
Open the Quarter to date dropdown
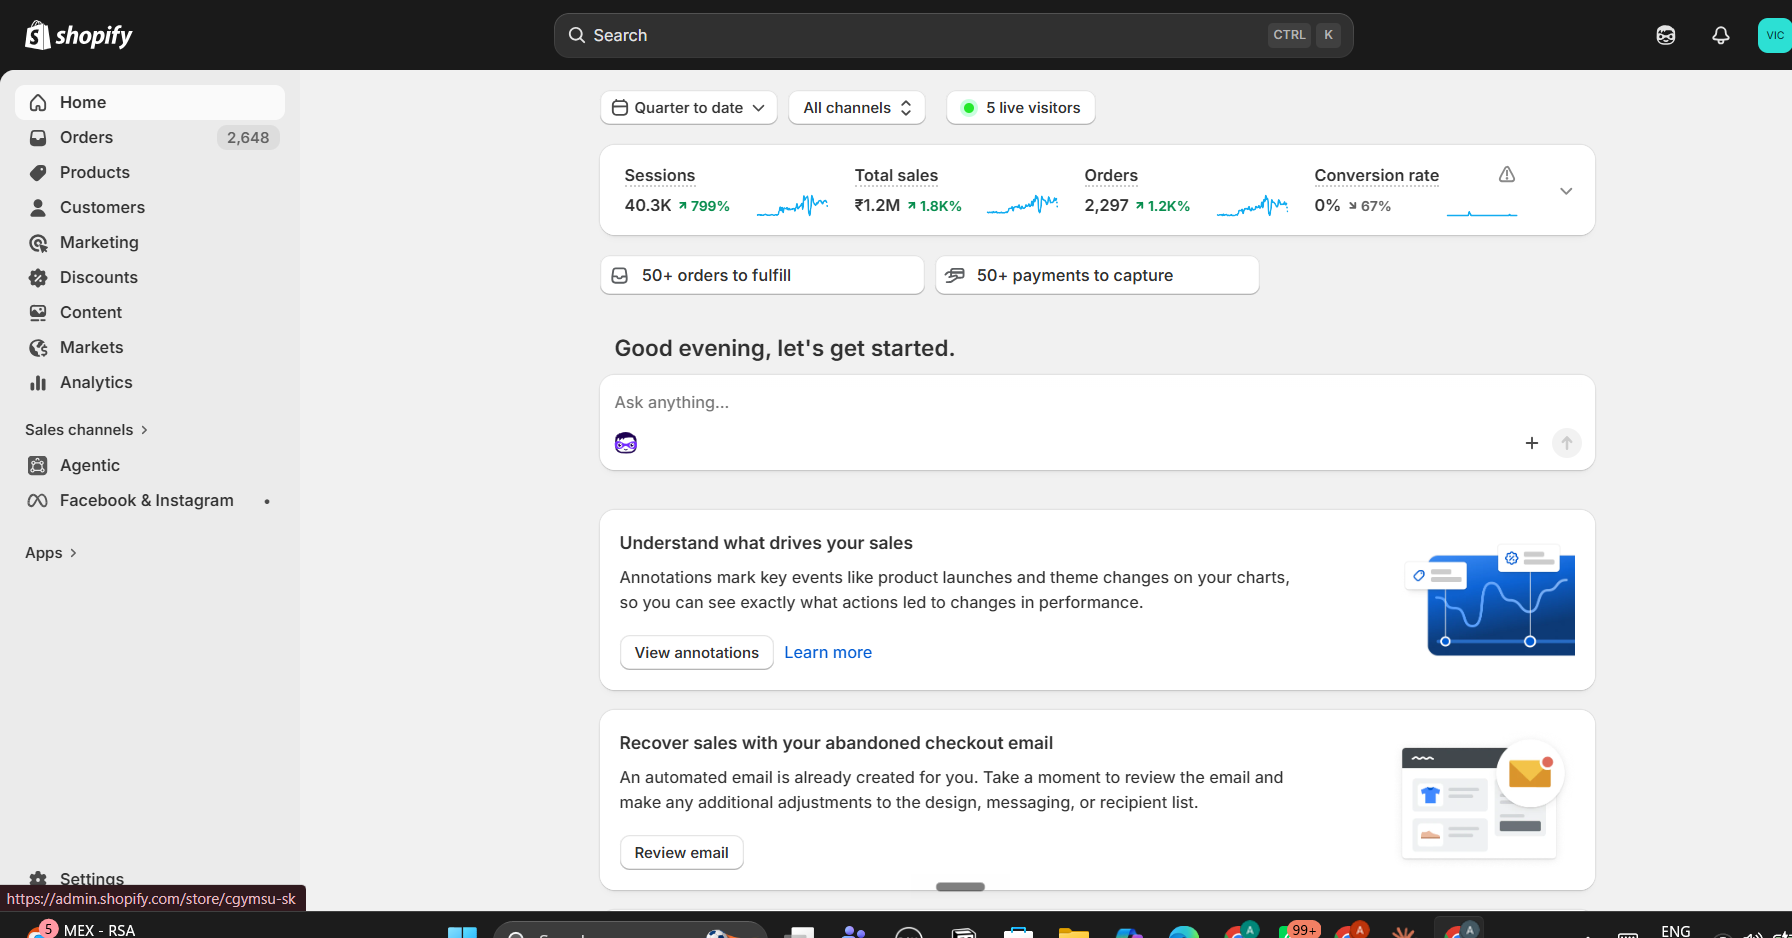(689, 107)
